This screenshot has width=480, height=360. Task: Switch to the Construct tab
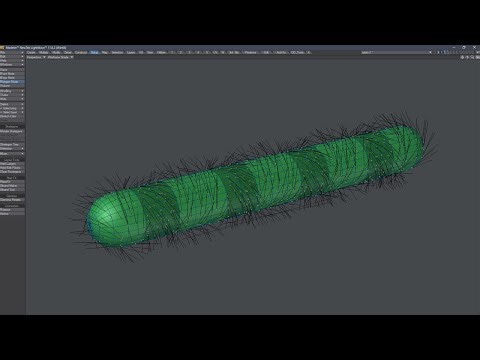(81, 52)
